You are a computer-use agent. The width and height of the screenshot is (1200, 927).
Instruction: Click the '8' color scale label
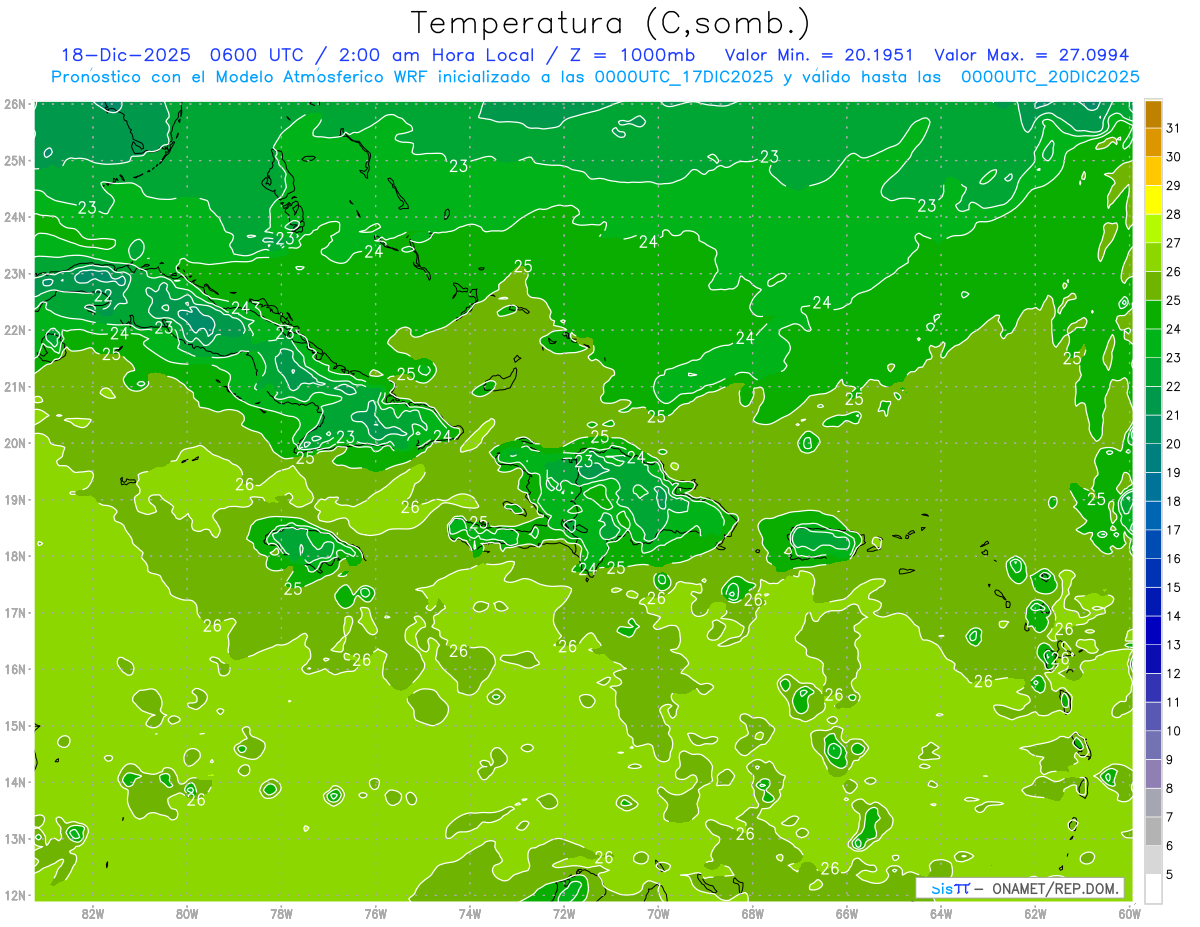(1170, 788)
